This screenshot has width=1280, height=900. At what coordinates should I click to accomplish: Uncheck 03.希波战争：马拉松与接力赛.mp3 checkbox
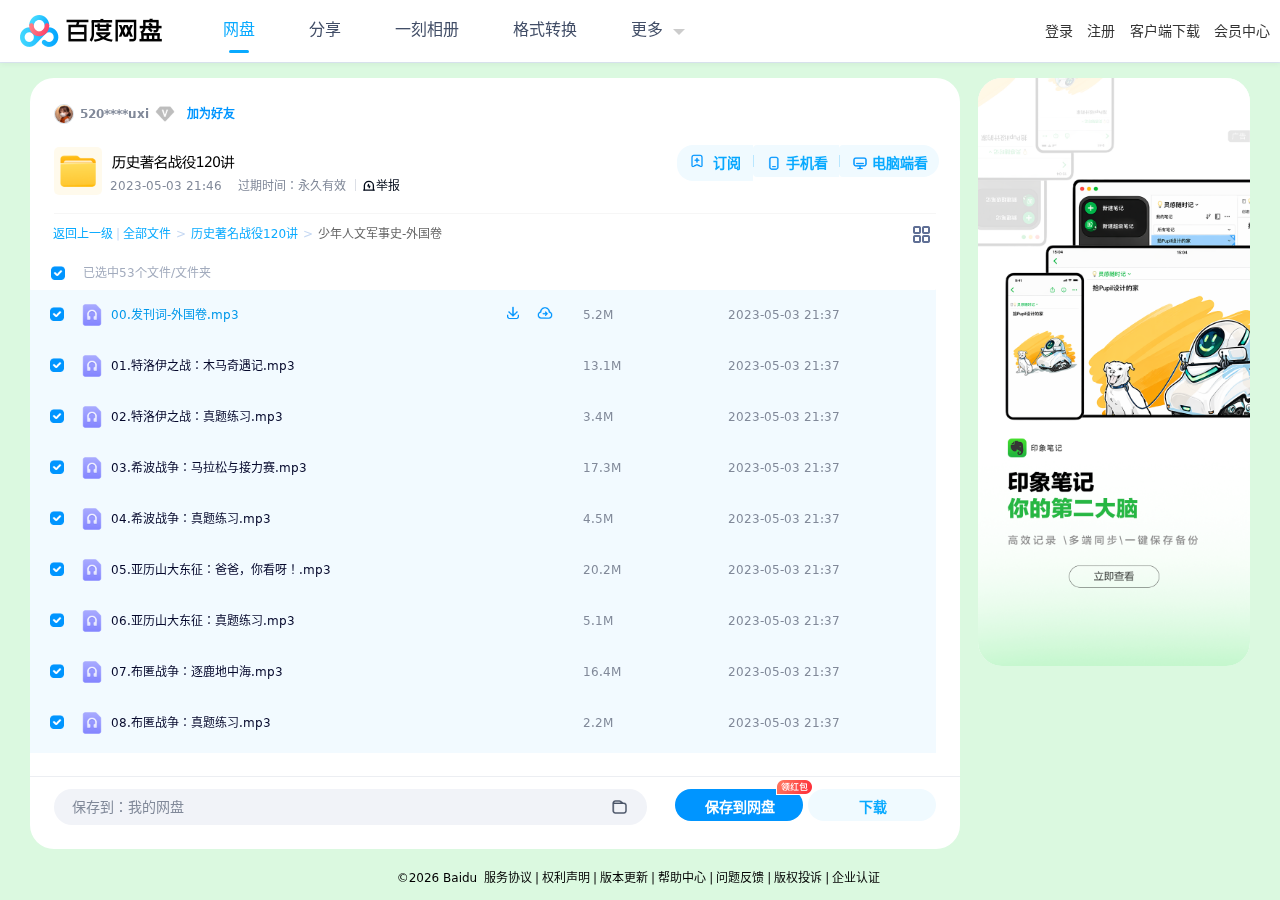point(57,467)
